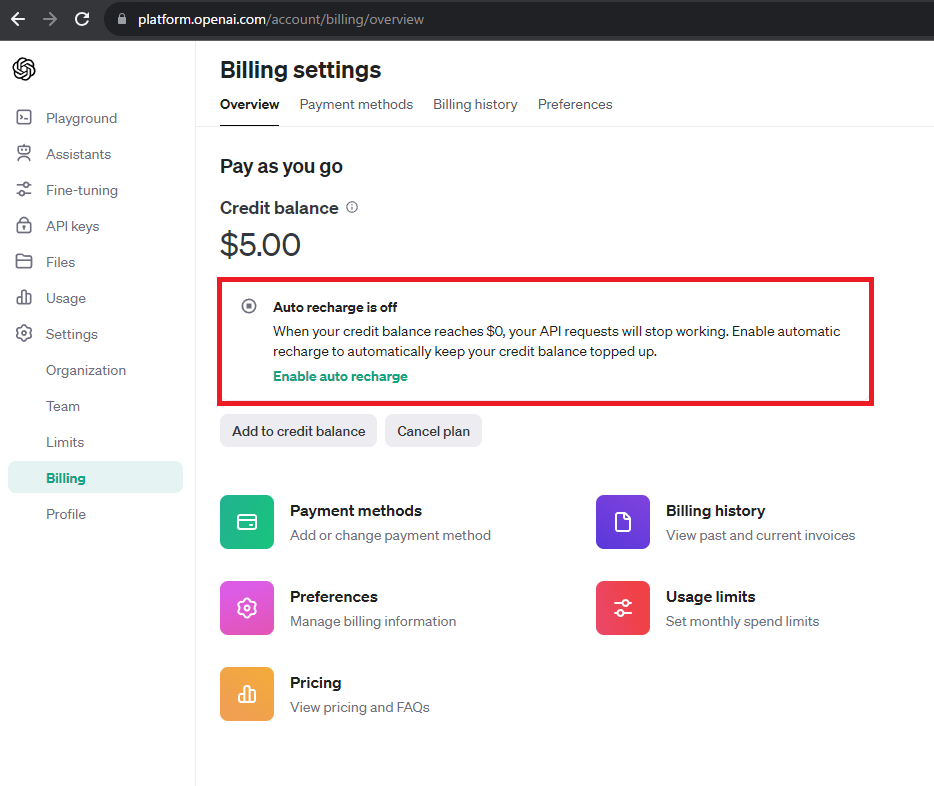Viewport: 934px width, 786px height.
Task: Click the green Payment methods card icon
Action: click(247, 522)
